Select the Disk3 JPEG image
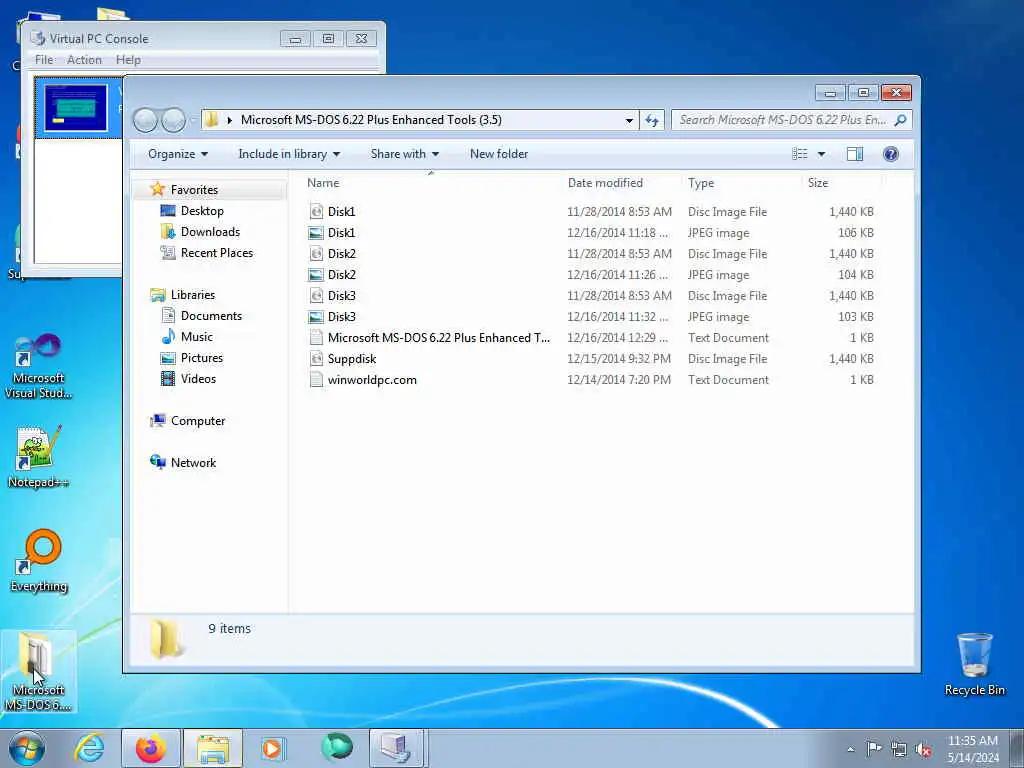The height and width of the screenshot is (768, 1024). point(342,316)
